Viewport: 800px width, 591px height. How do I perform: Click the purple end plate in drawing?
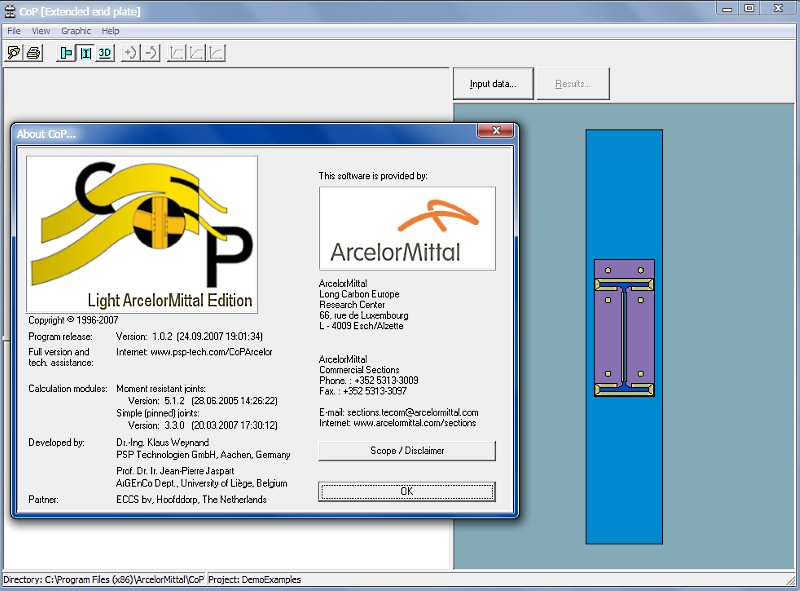click(624, 328)
